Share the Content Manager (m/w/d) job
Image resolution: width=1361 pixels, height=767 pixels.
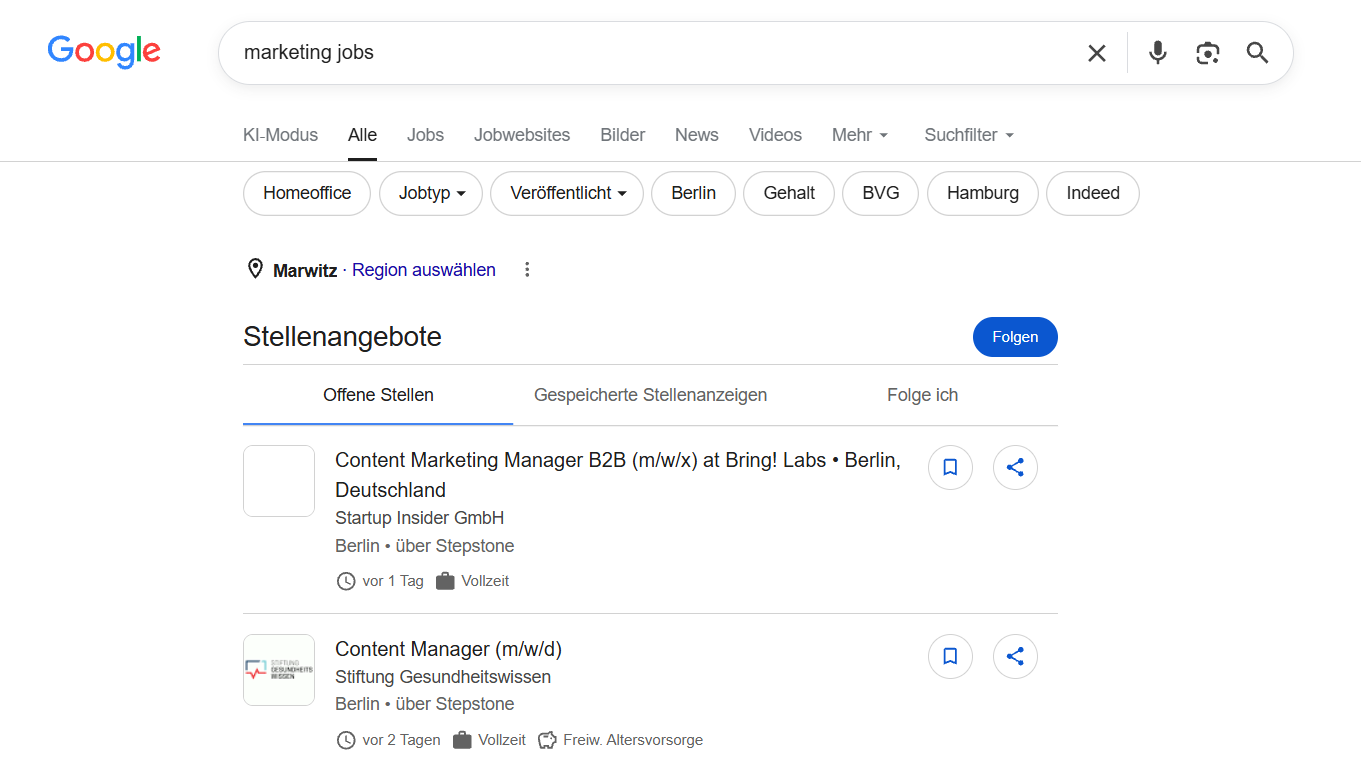tap(1015, 656)
